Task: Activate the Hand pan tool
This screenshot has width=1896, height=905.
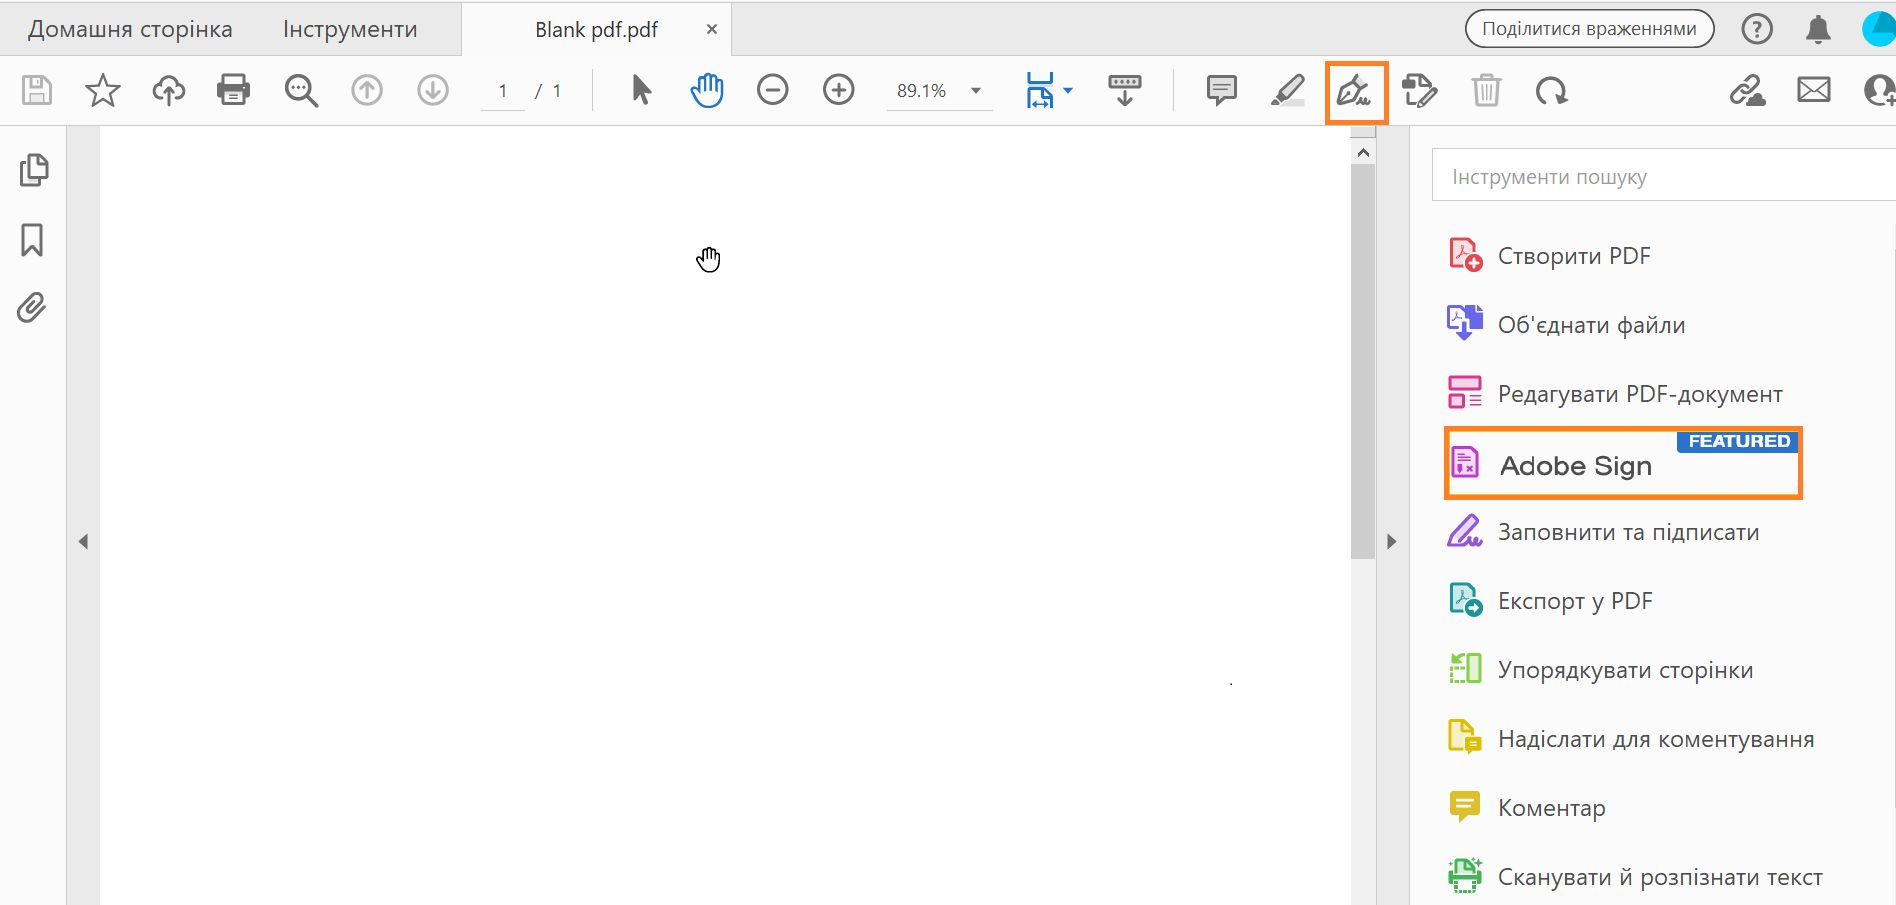Action: [707, 91]
